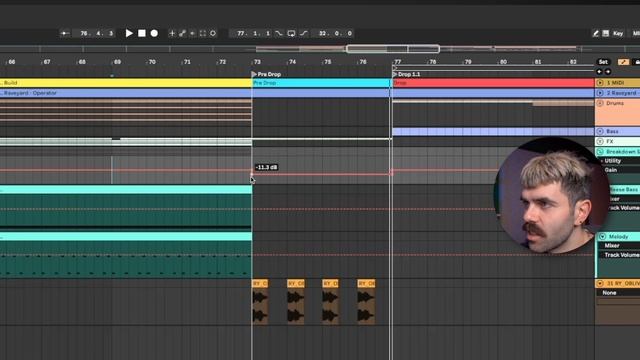640x360 pixels.
Task: Open the Utility device chooser
Action: click(x=620, y=161)
